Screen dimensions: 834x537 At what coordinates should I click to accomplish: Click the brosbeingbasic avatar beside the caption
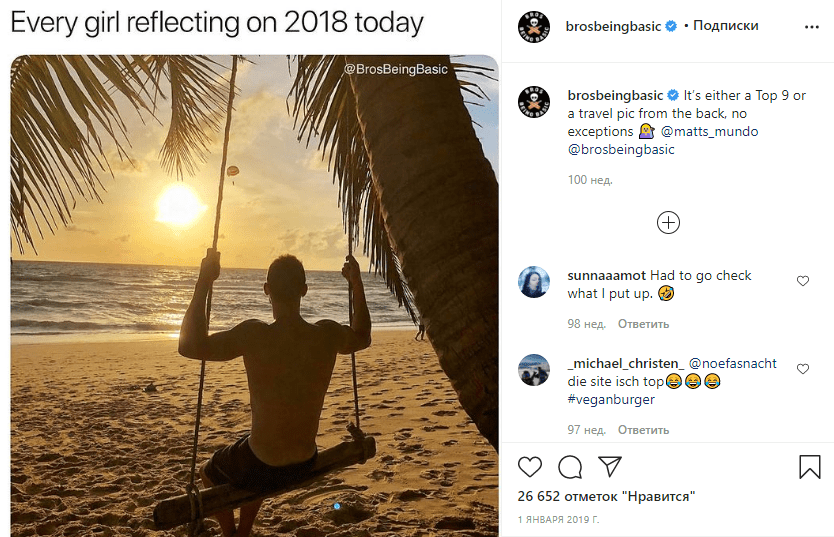[534, 103]
